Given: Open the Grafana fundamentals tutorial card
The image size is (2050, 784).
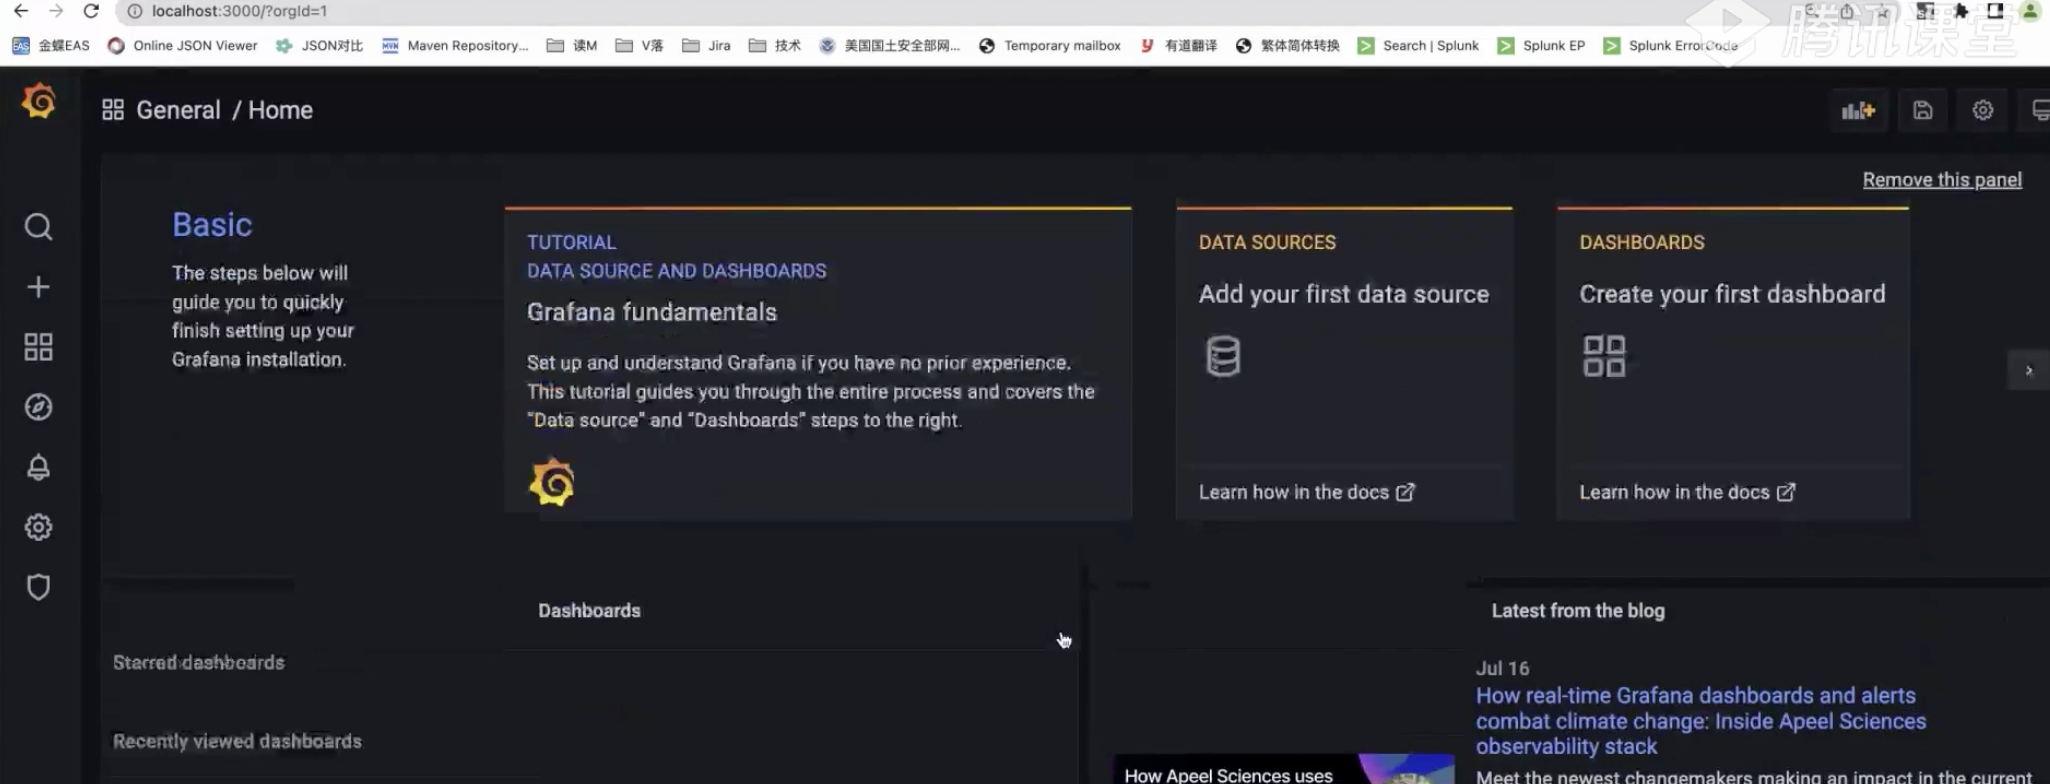Looking at the screenshot, I should [651, 312].
